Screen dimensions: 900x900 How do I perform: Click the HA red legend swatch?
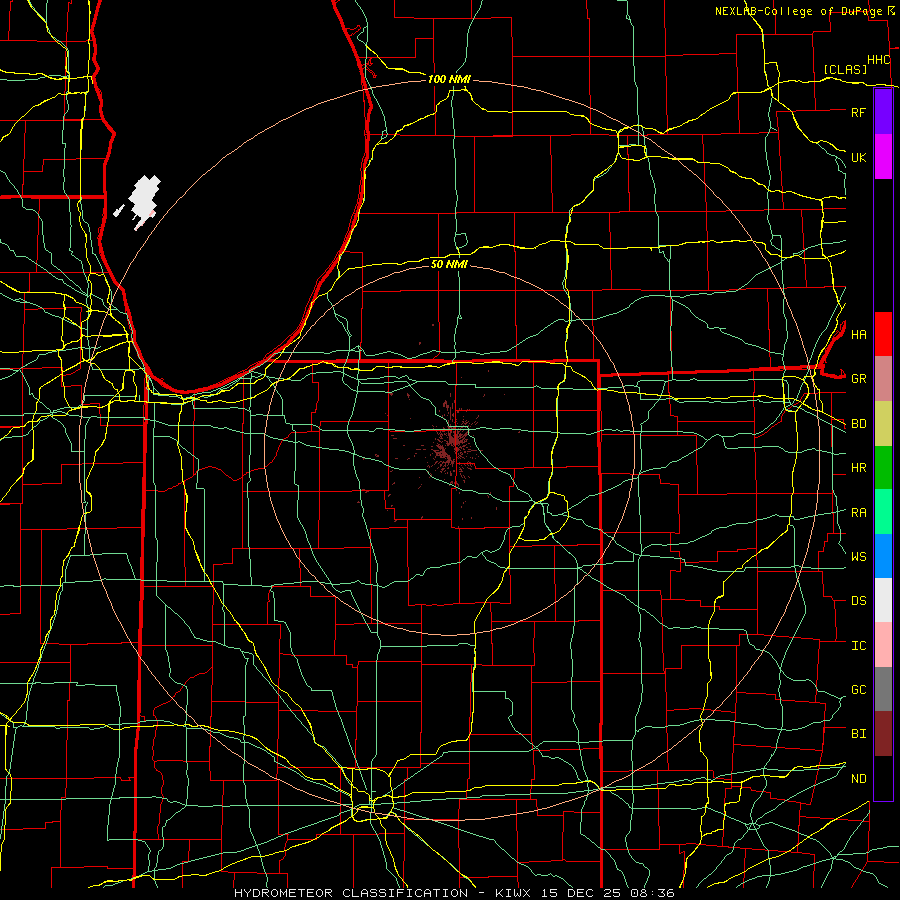point(883,334)
